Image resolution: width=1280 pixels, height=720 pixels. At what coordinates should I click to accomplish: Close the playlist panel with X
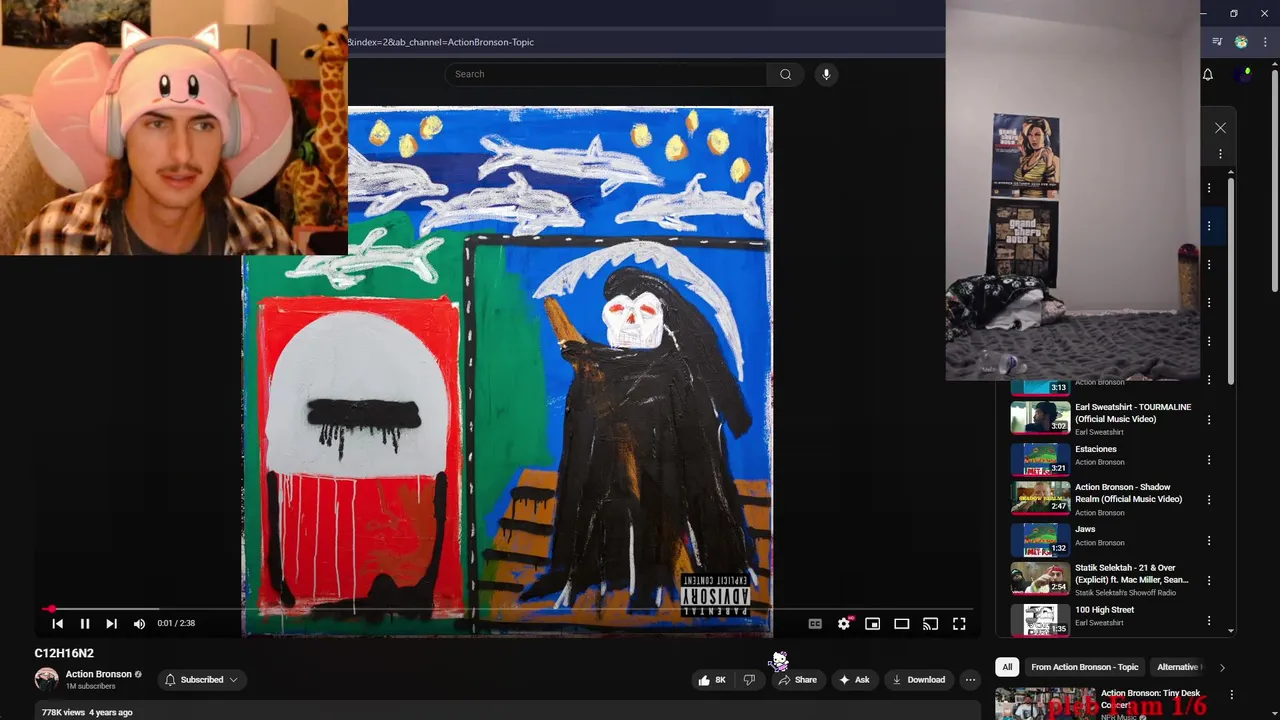tap(1220, 128)
